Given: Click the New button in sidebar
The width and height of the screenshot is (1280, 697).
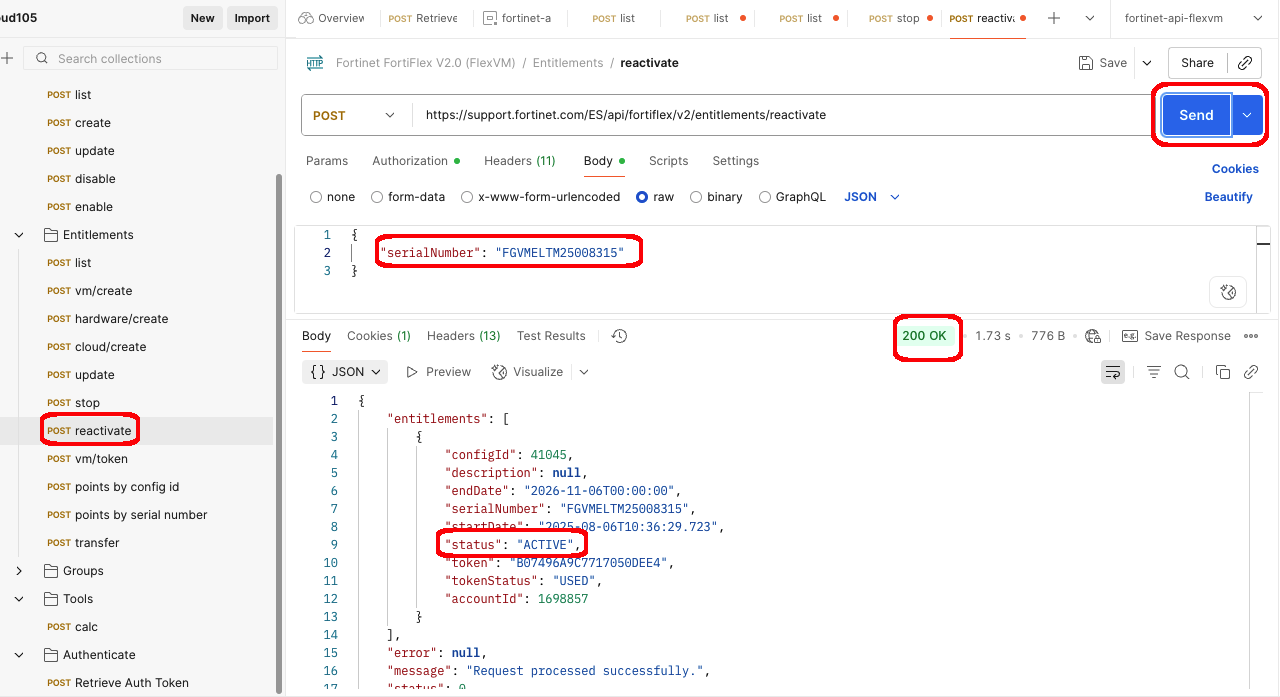Looking at the screenshot, I should pyautogui.click(x=203, y=18).
